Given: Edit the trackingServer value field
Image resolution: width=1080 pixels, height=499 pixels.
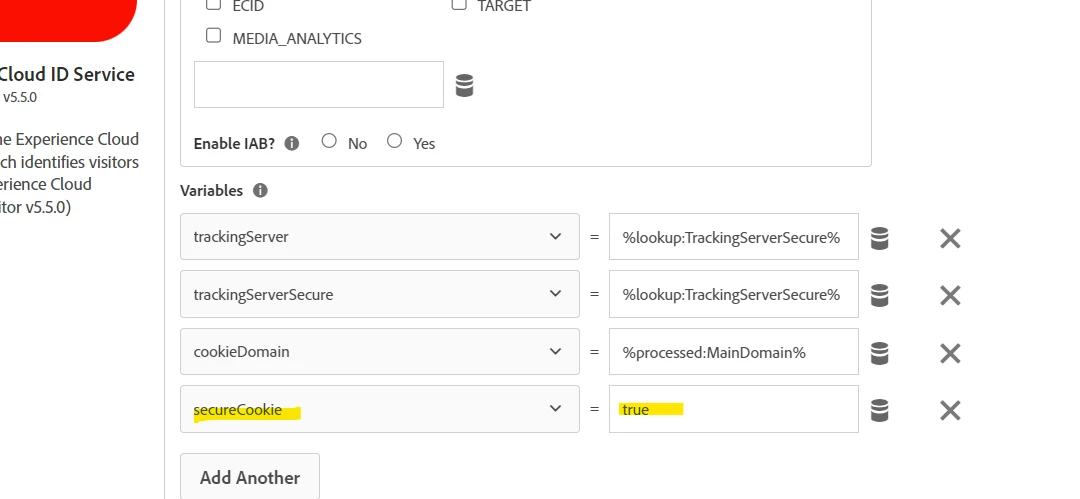Looking at the screenshot, I should coord(734,236).
